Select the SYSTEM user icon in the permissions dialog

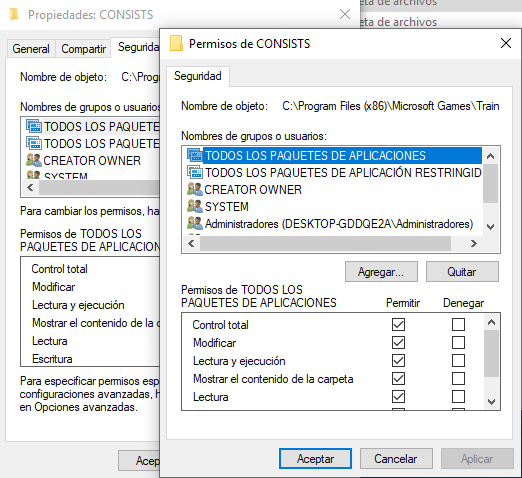[195, 206]
